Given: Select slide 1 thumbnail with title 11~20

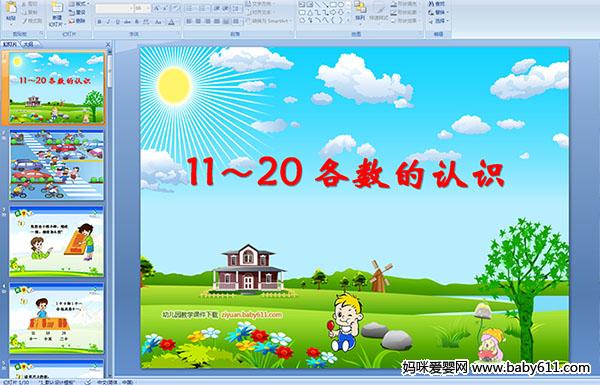Looking at the screenshot, I should tap(57, 88).
